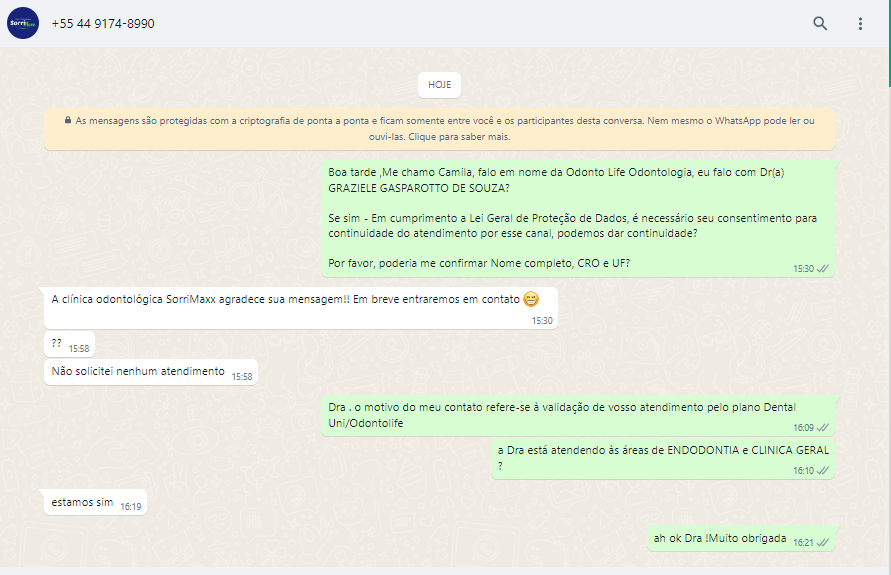Select the '??' message at 15:58
The image size is (891, 575).
pyautogui.click(x=69, y=344)
